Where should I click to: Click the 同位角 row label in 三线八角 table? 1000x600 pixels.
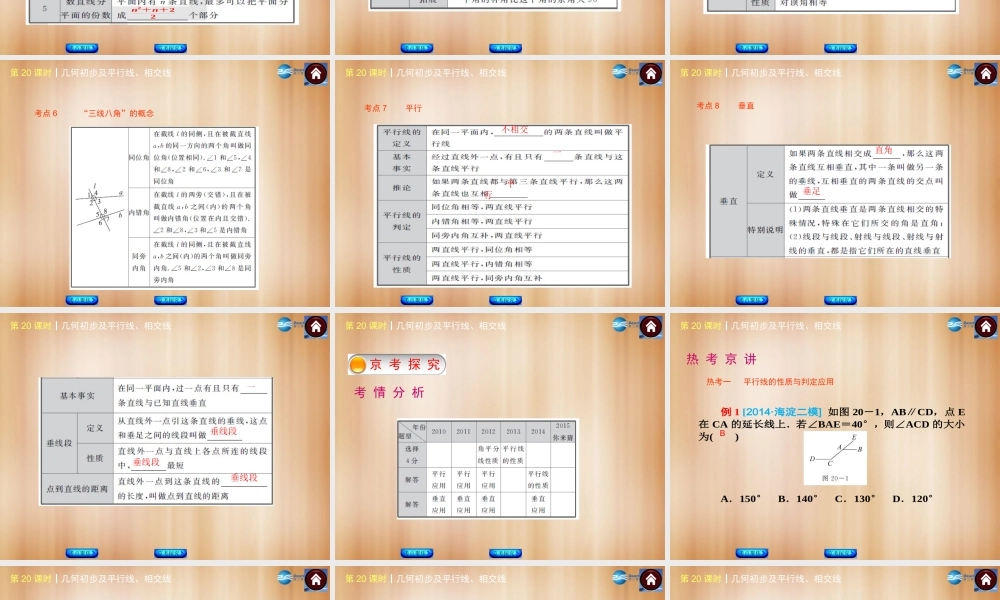click(139, 157)
